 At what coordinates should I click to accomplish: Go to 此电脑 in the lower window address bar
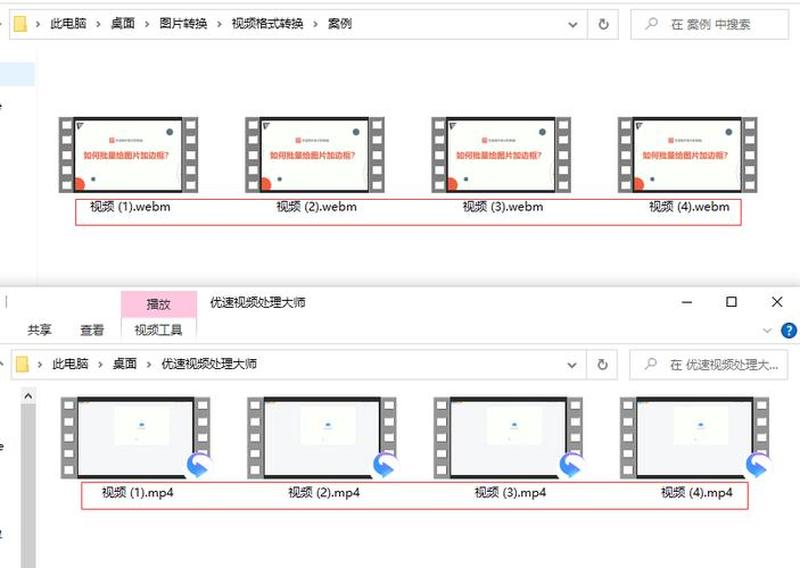click(70, 364)
